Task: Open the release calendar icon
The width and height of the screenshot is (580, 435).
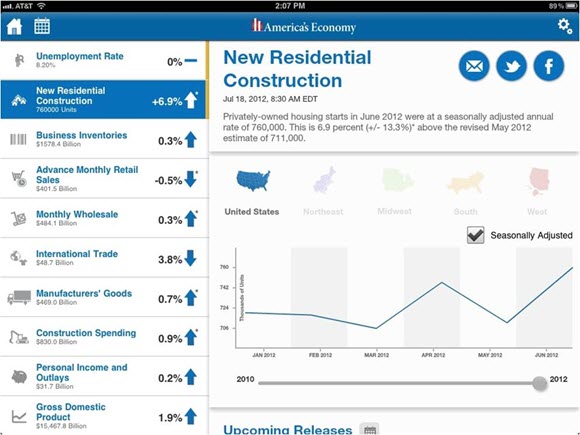Action: click(x=42, y=26)
